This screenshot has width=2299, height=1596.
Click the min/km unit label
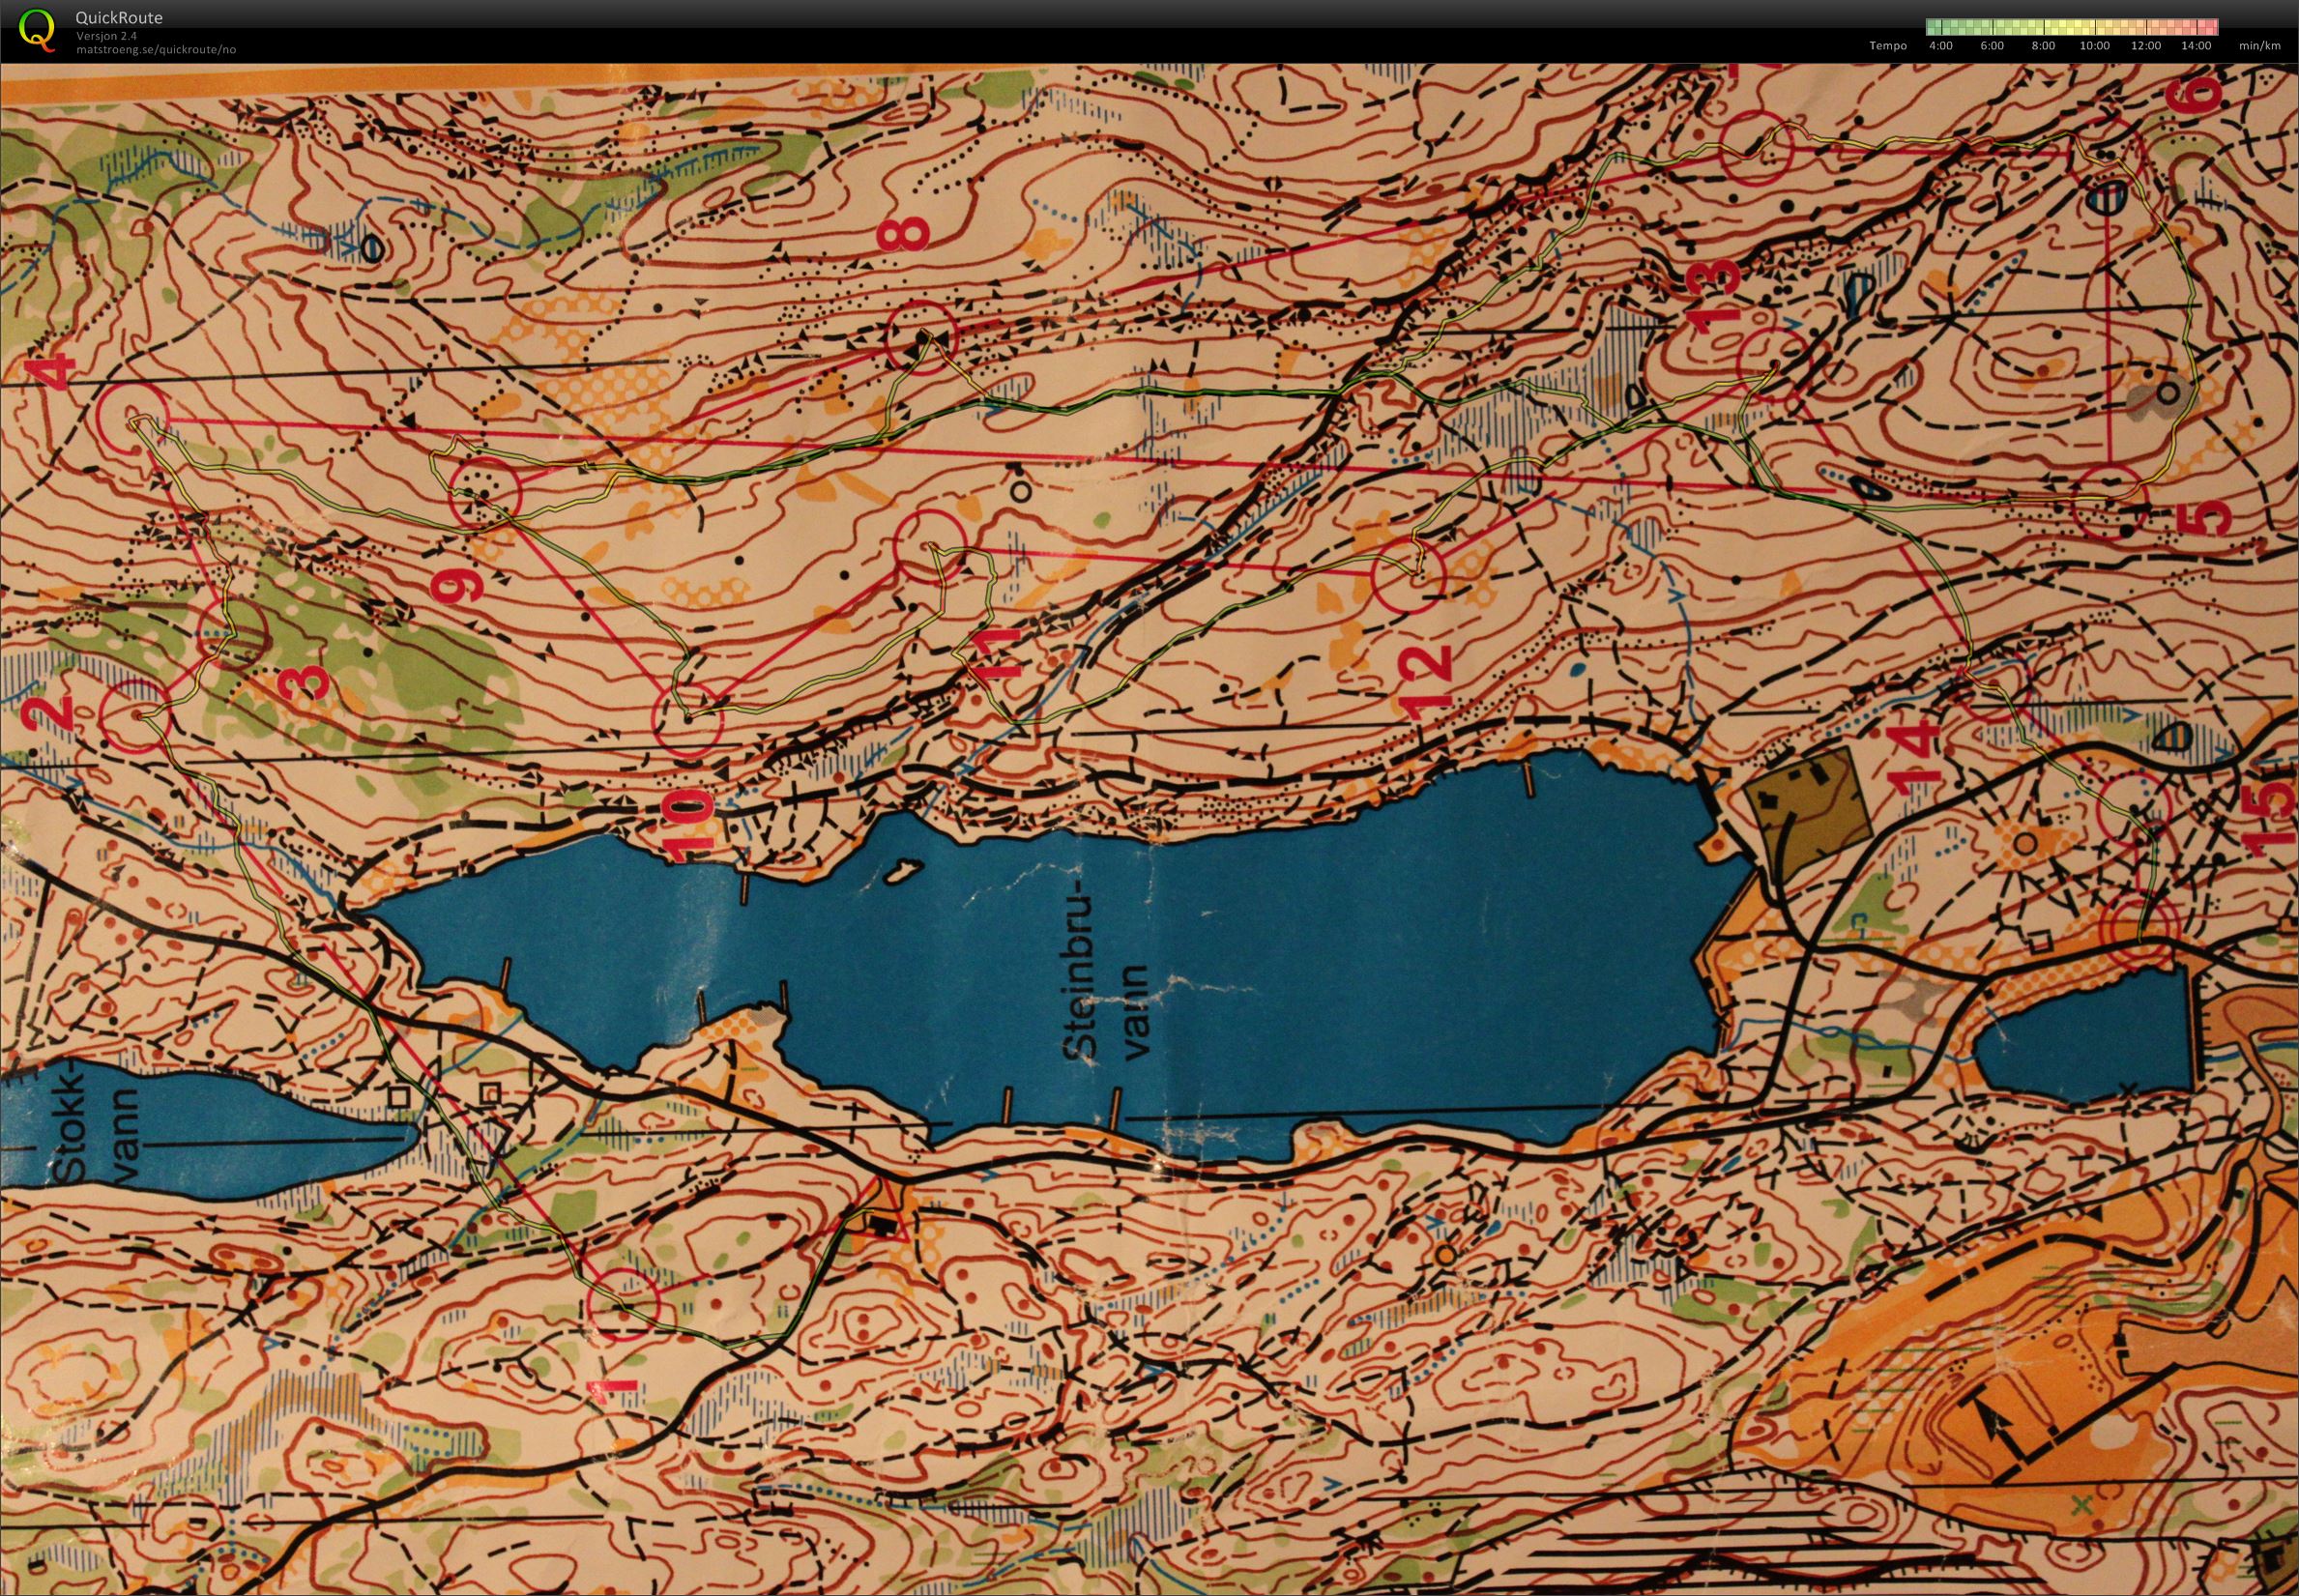[x=2260, y=46]
